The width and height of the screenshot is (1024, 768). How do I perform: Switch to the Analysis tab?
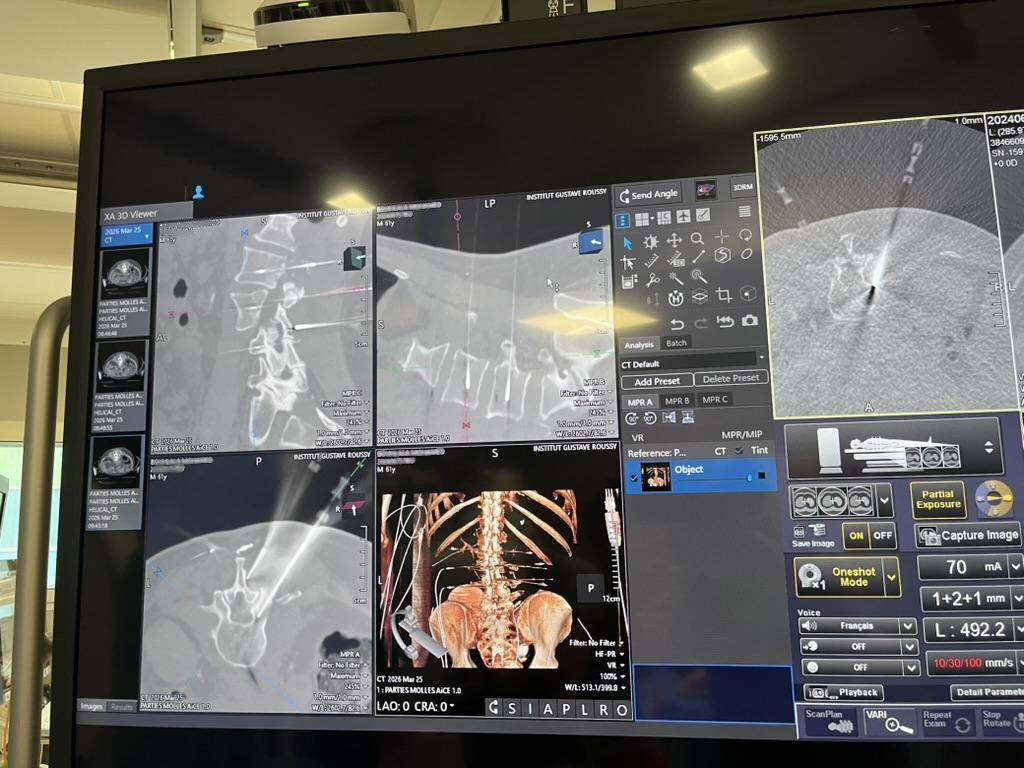click(x=639, y=345)
